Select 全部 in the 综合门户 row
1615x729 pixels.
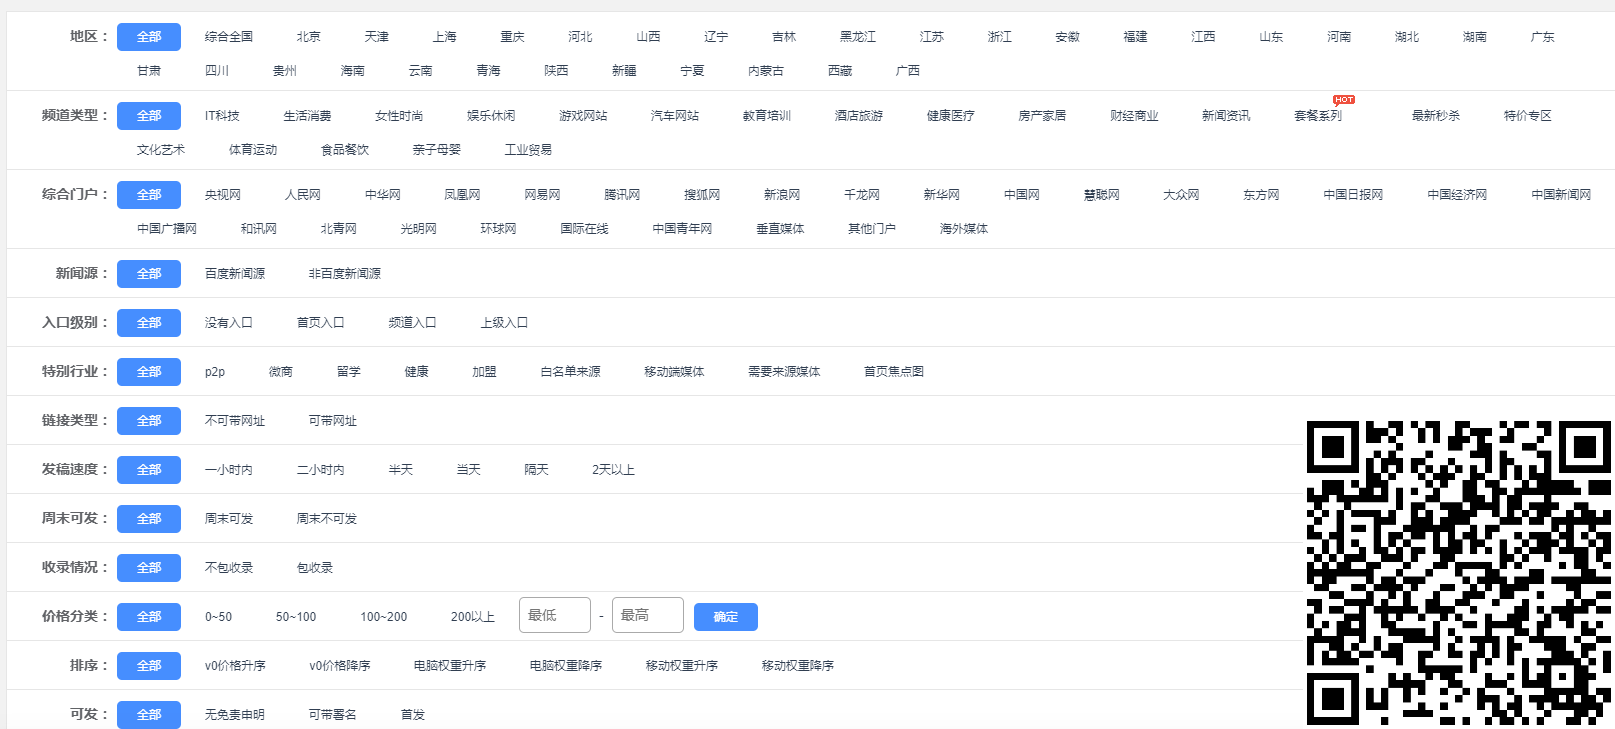coord(149,195)
